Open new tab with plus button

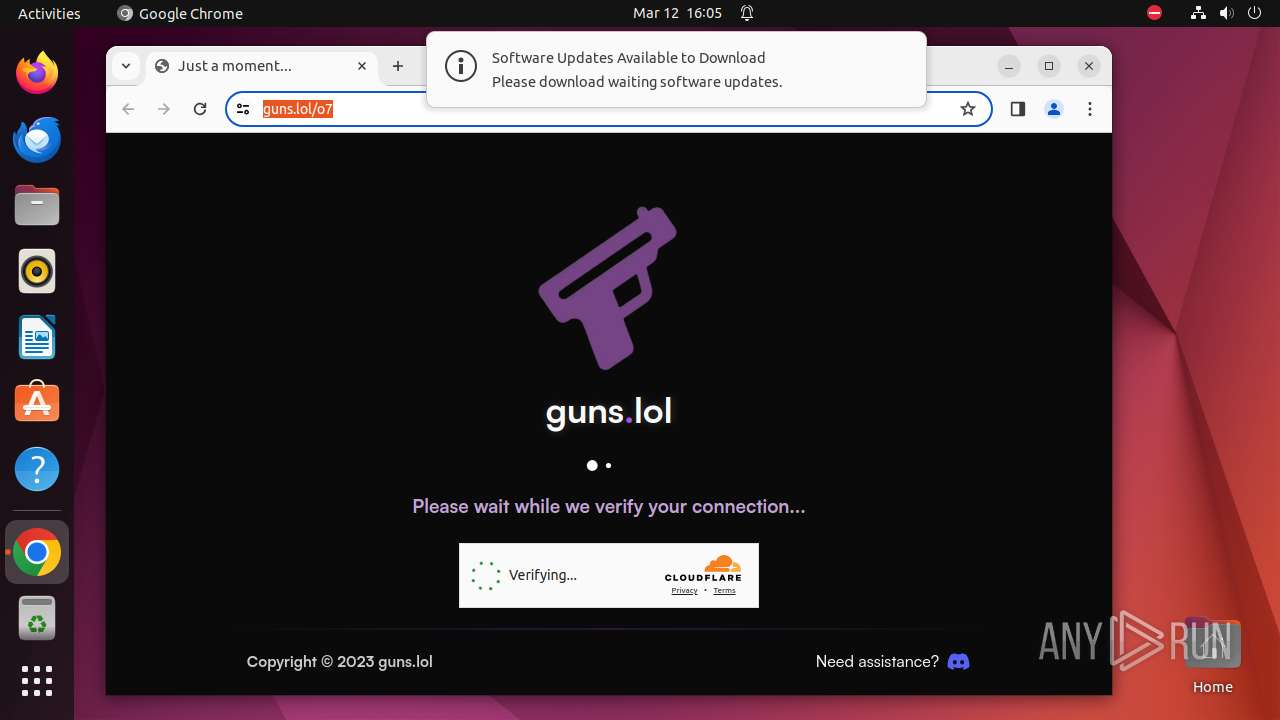(398, 66)
